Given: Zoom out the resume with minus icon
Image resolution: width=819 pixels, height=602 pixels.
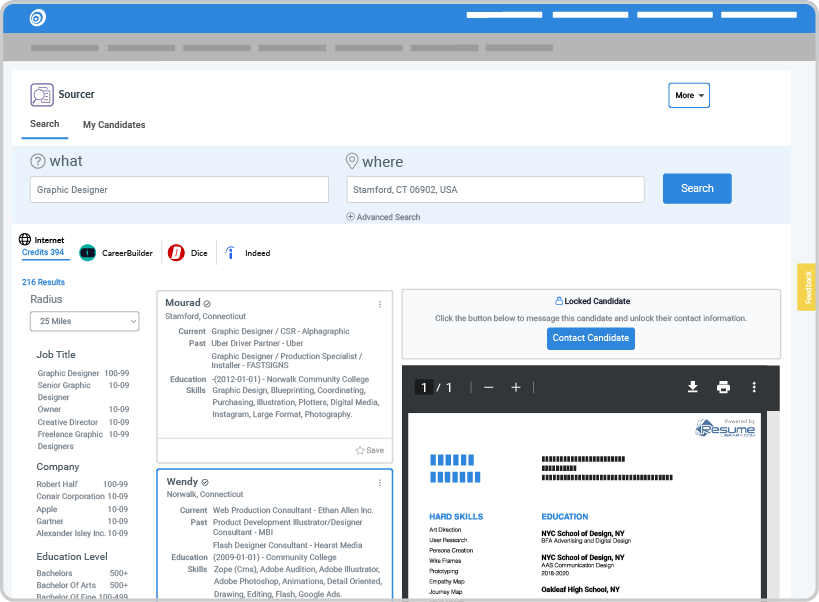Looking at the screenshot, I should pos(489,387).
